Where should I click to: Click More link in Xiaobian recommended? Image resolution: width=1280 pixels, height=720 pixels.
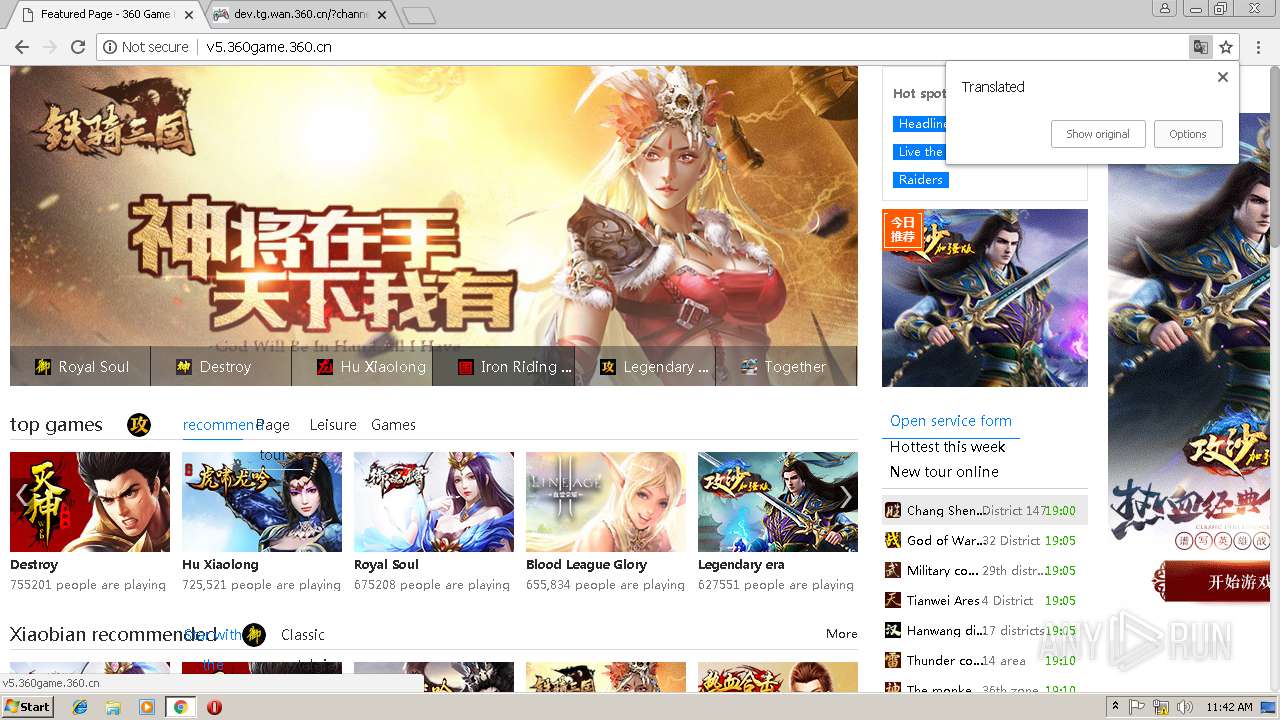pos(842,634)
